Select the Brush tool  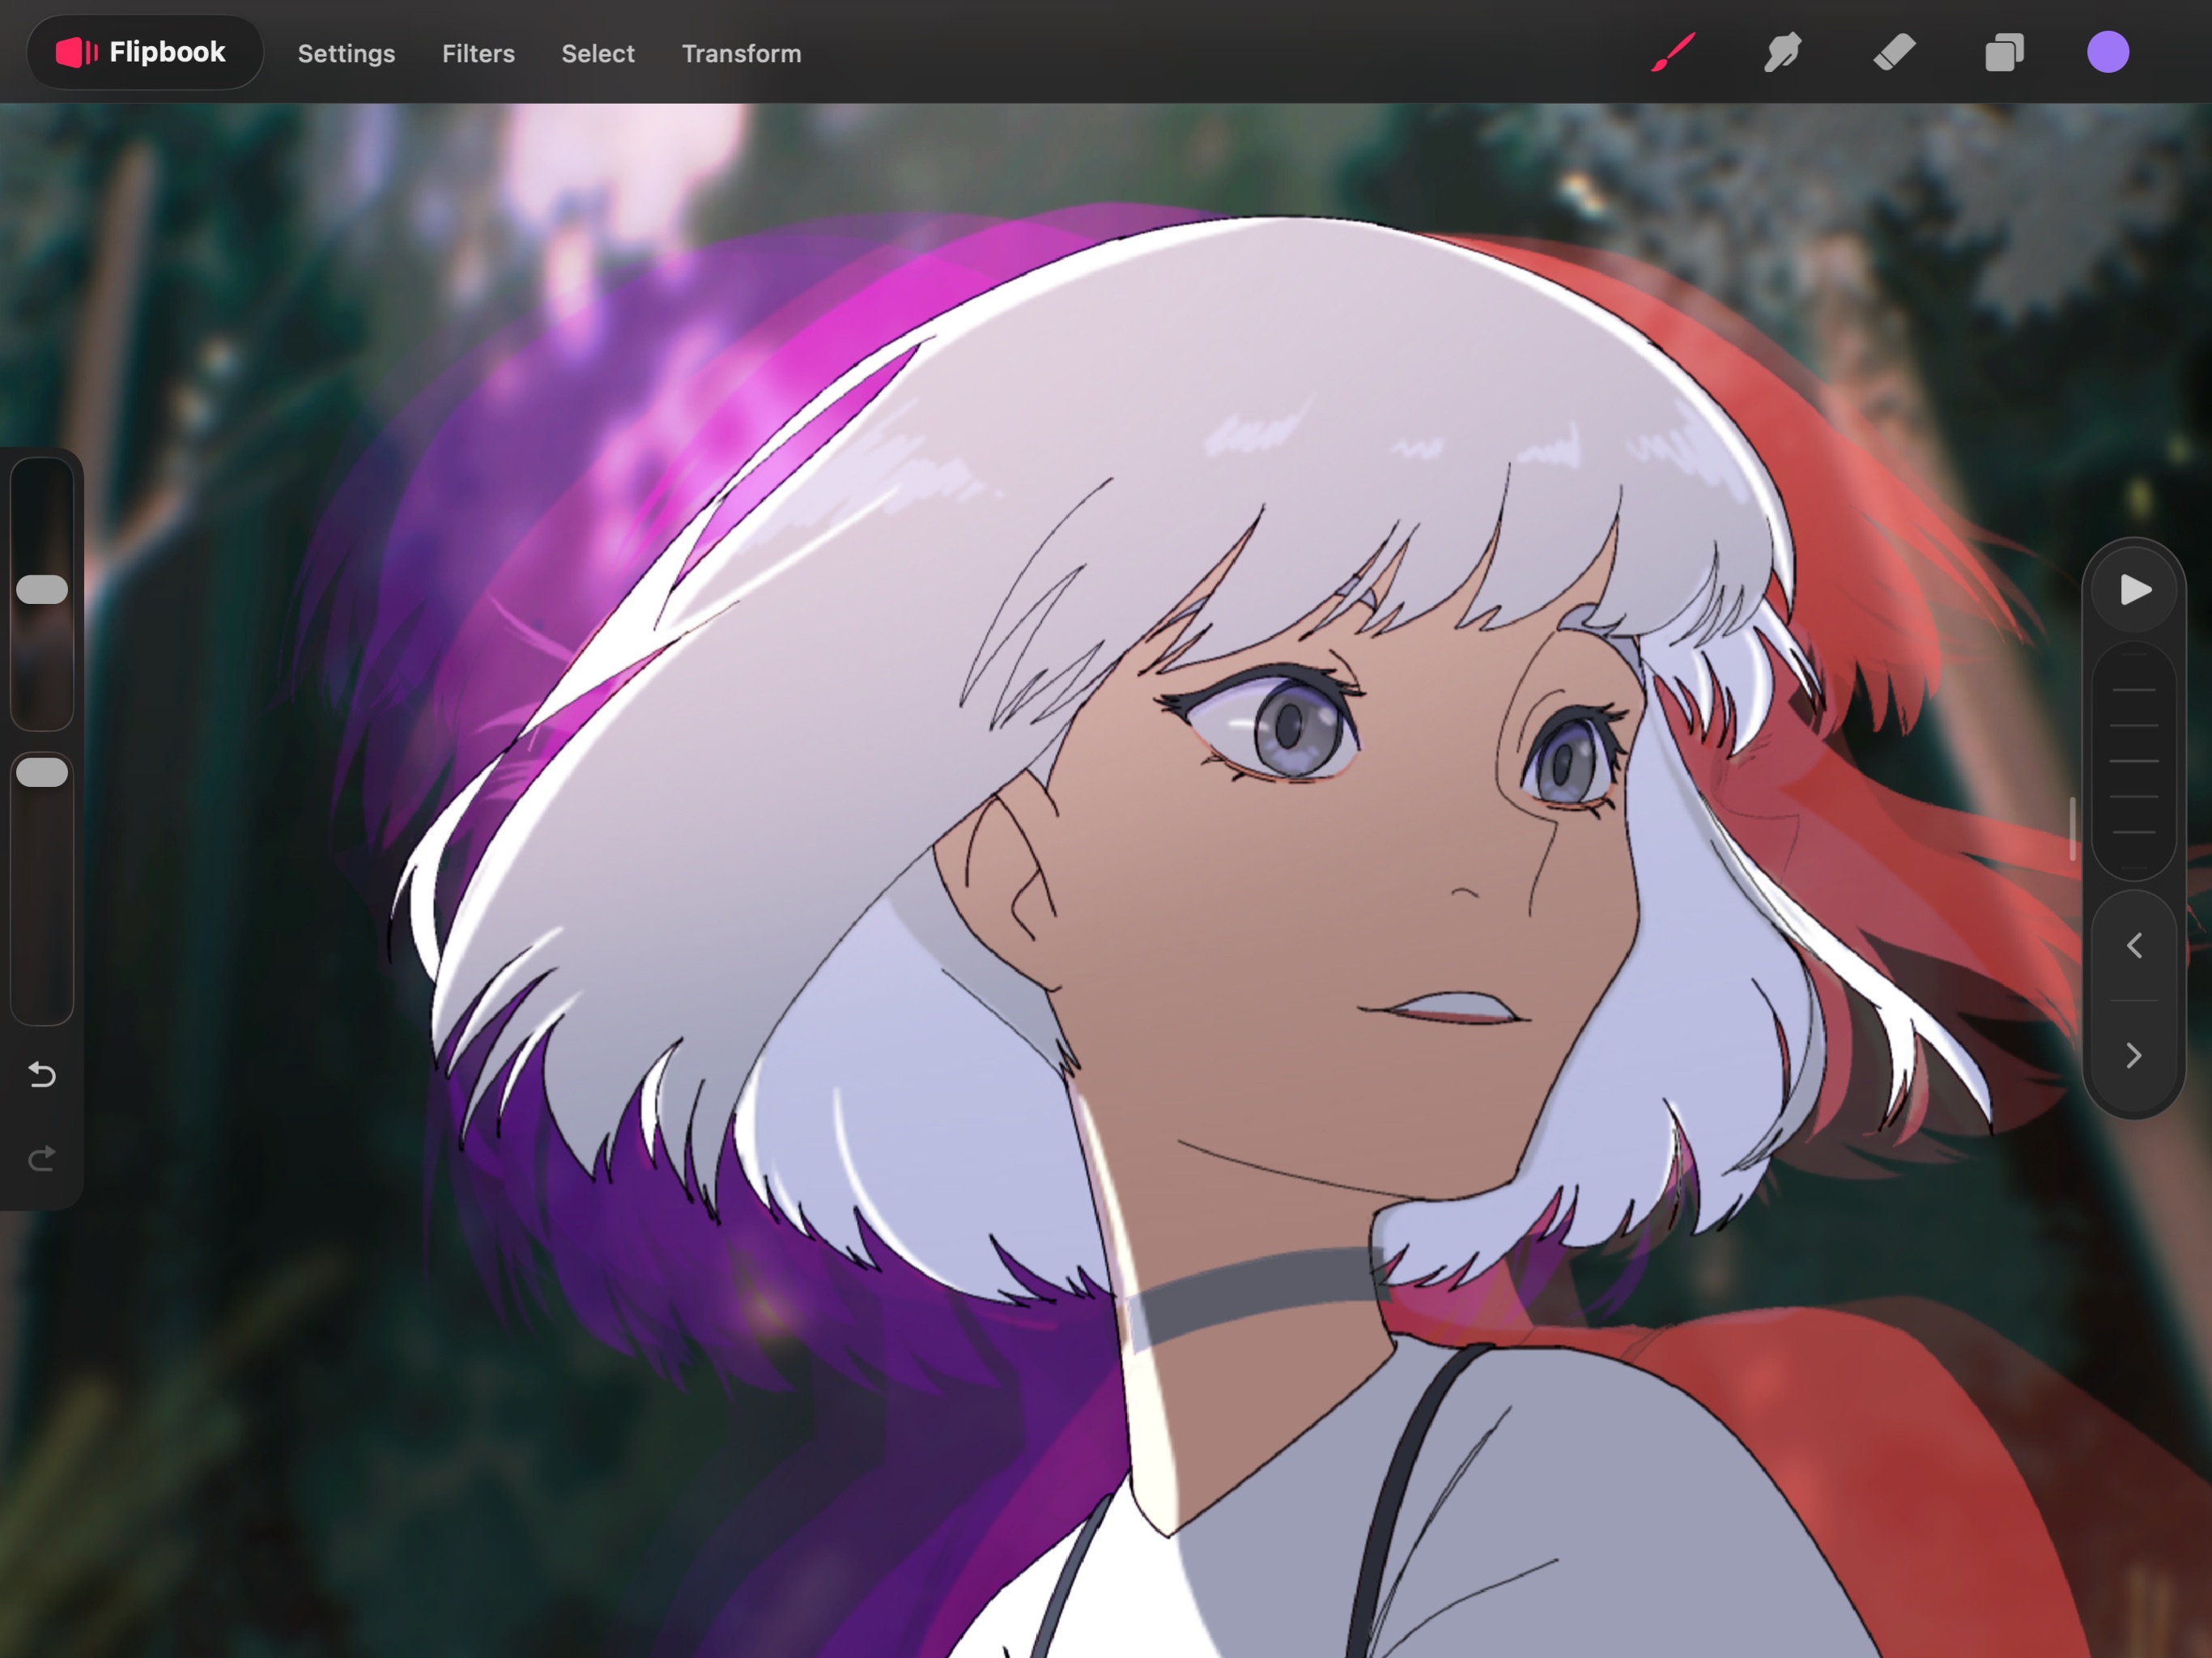click(x=1673, y=52)
